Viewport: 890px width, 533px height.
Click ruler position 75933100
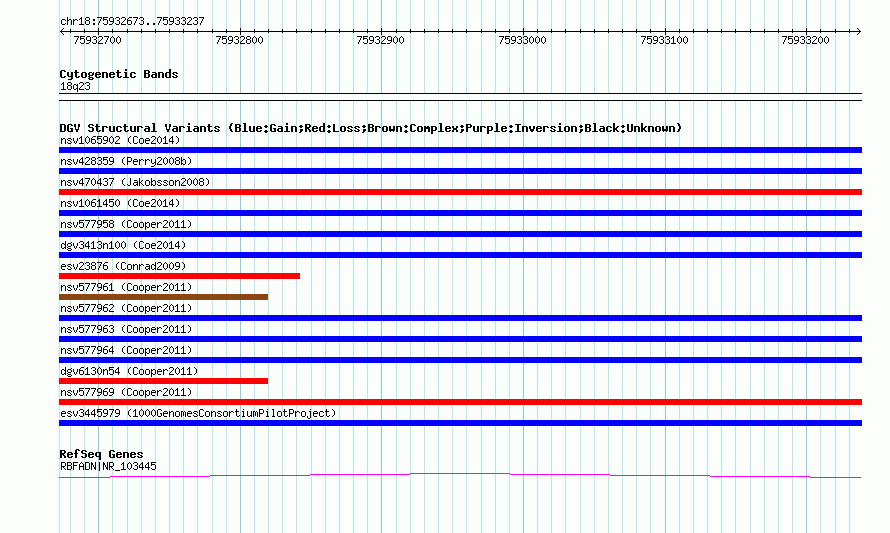[664, 40]
